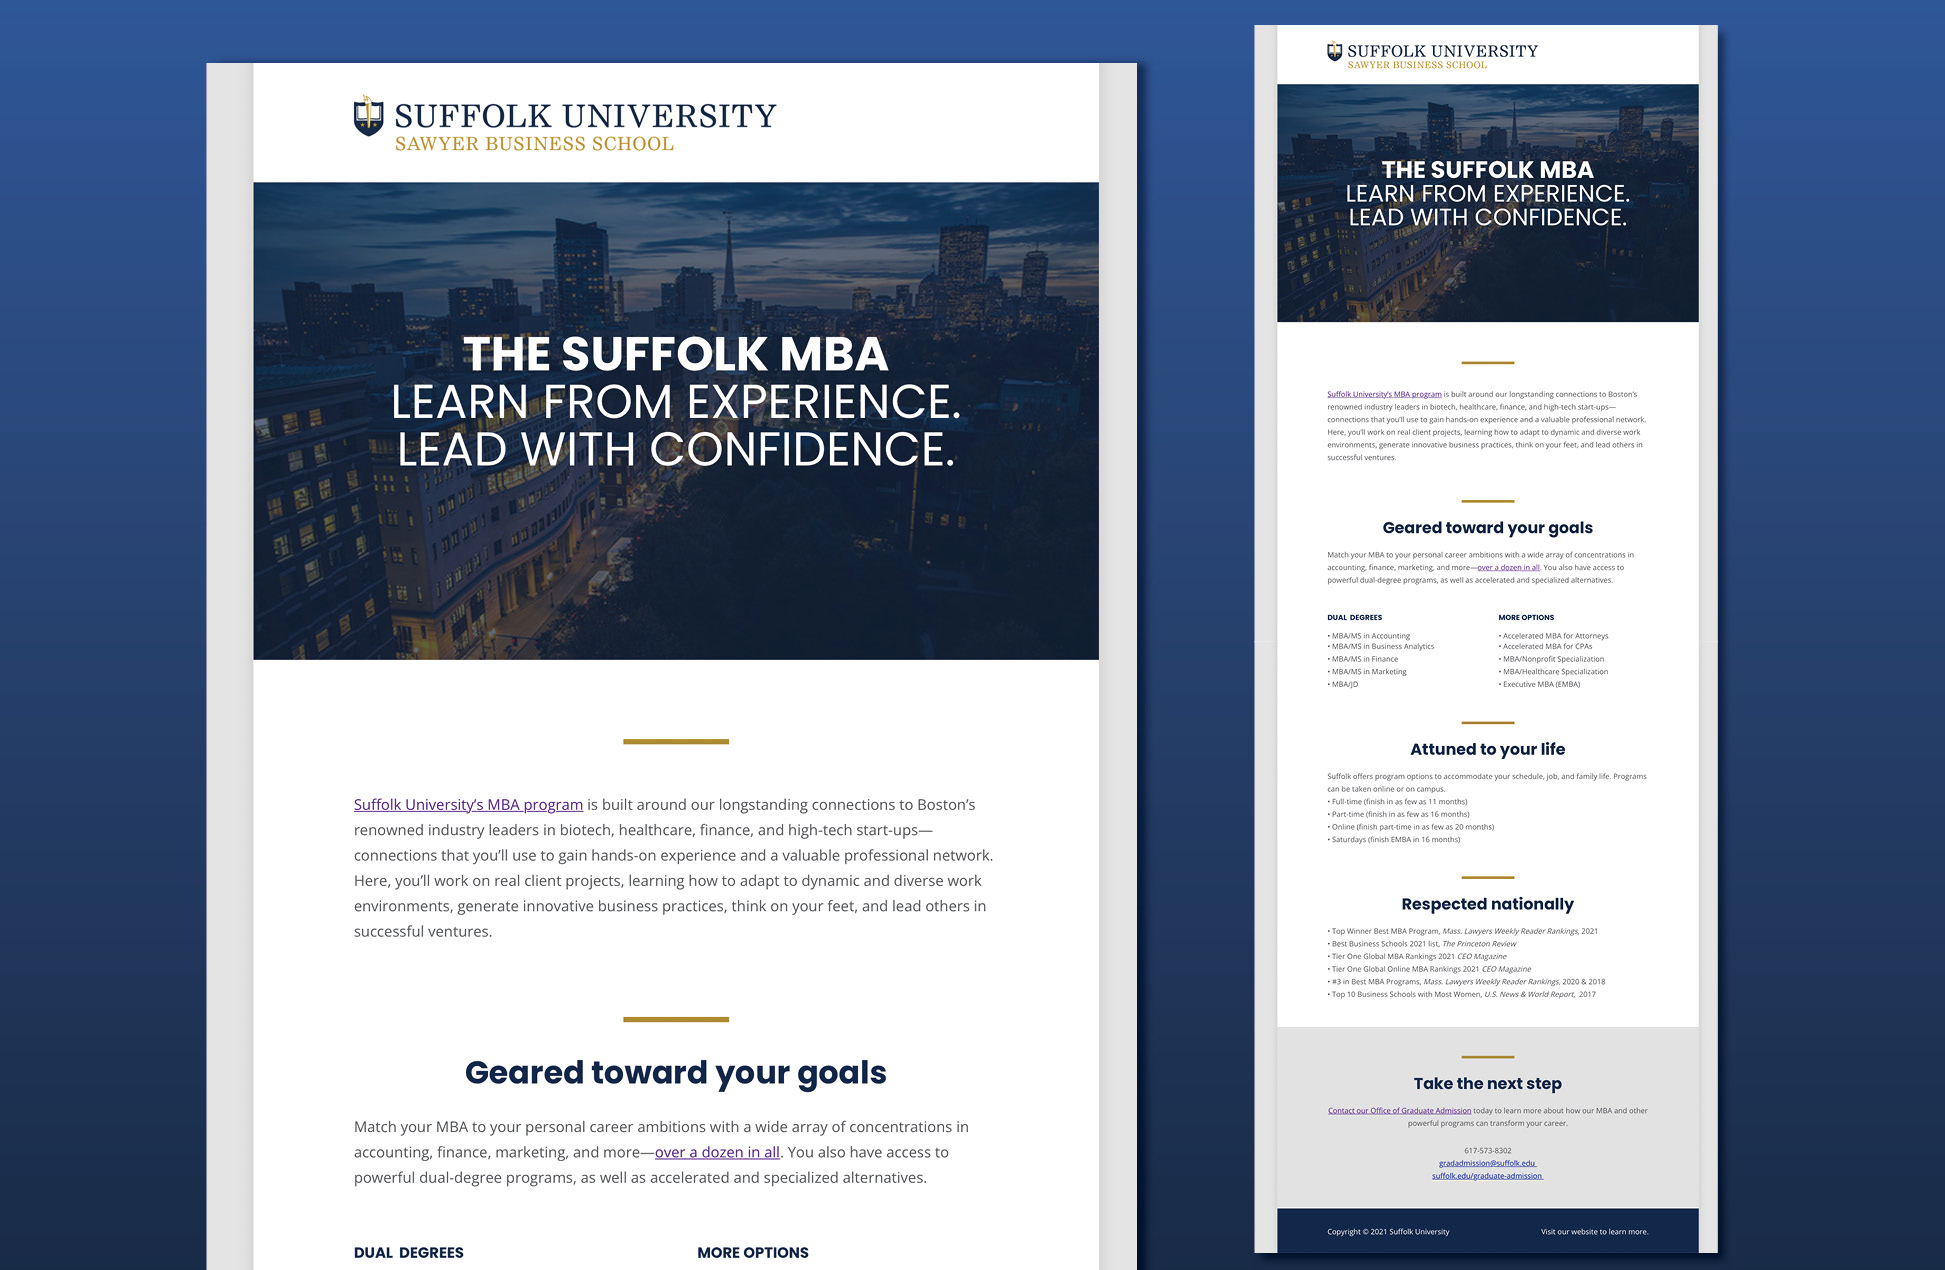
Task: Click the "MORE OPTIONS" label in the large email
Action: 753,1252
